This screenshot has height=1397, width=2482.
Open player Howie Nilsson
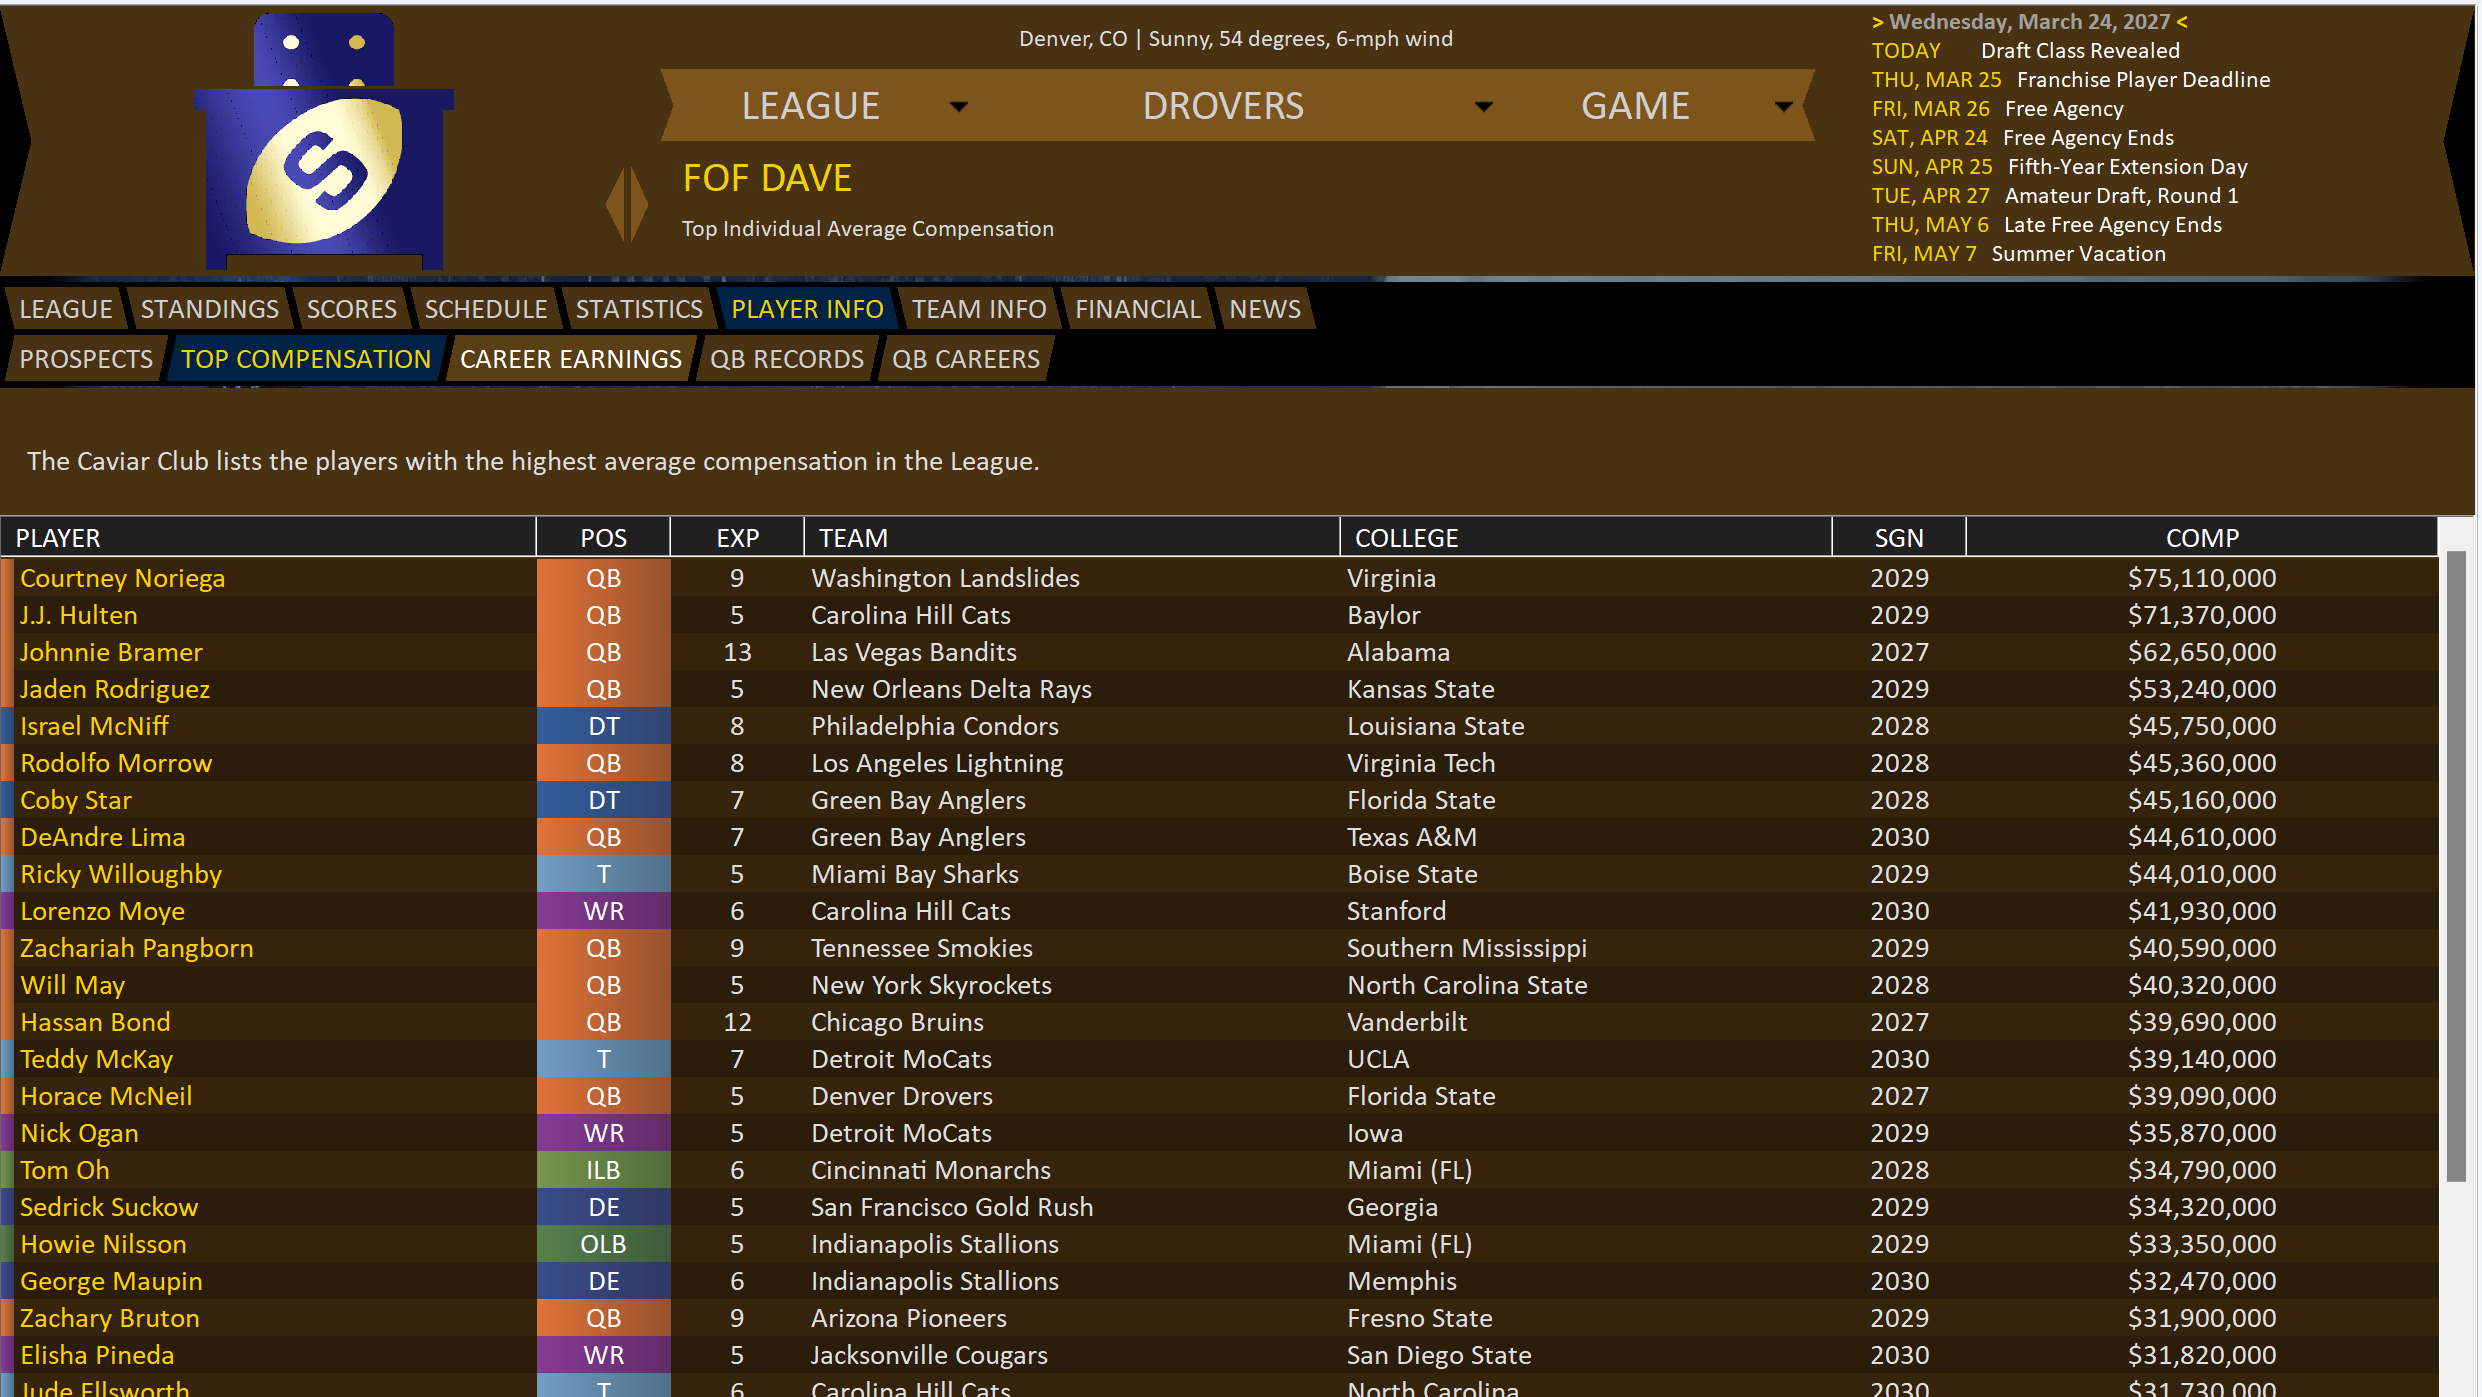pyautogui.click(x=104, y=1244)
